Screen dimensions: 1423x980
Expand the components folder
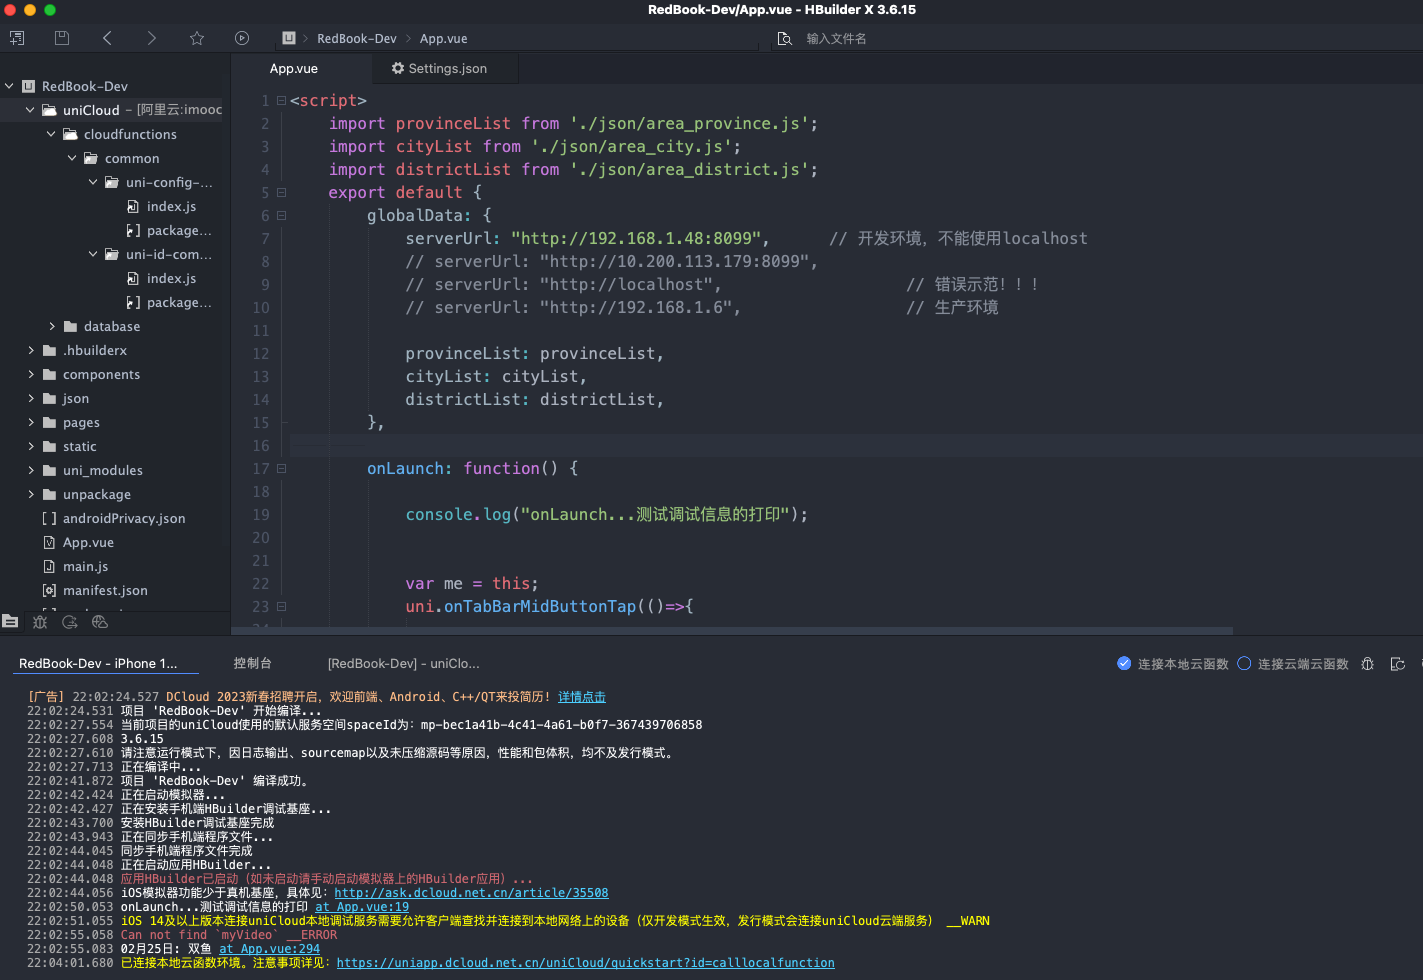click(x=31, y=374)
